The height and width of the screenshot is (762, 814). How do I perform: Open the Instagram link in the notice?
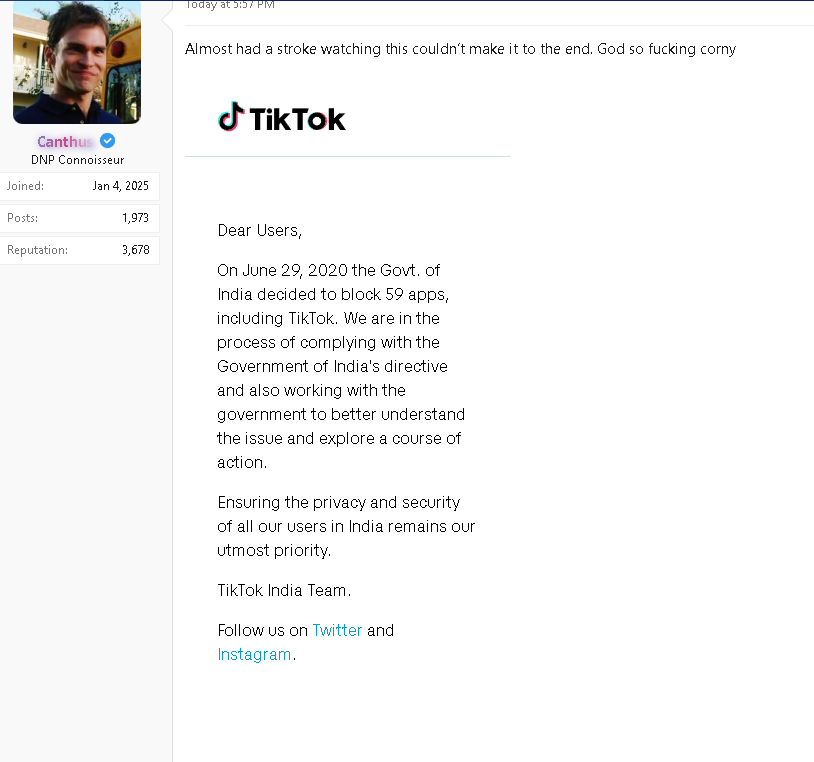254,654
